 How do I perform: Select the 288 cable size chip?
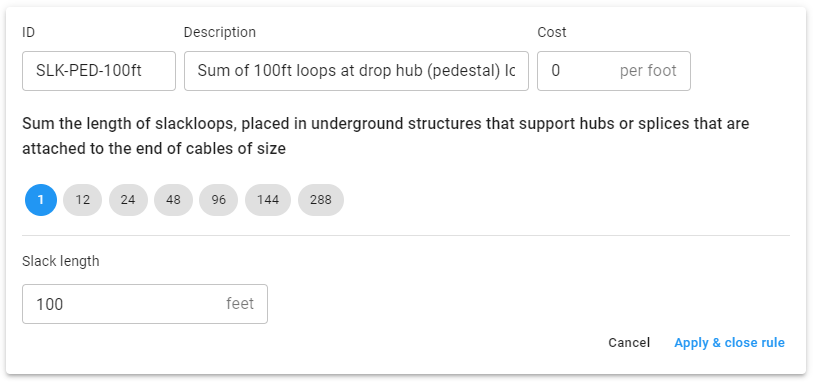321,200
